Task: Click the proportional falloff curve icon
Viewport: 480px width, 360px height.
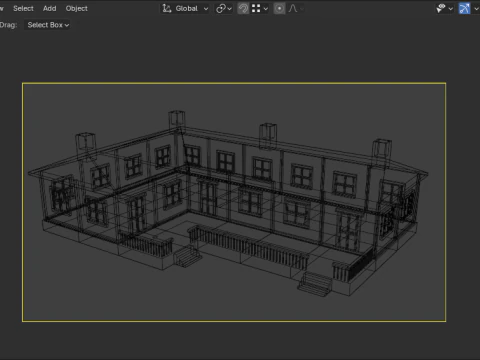Action: (293, 9)
